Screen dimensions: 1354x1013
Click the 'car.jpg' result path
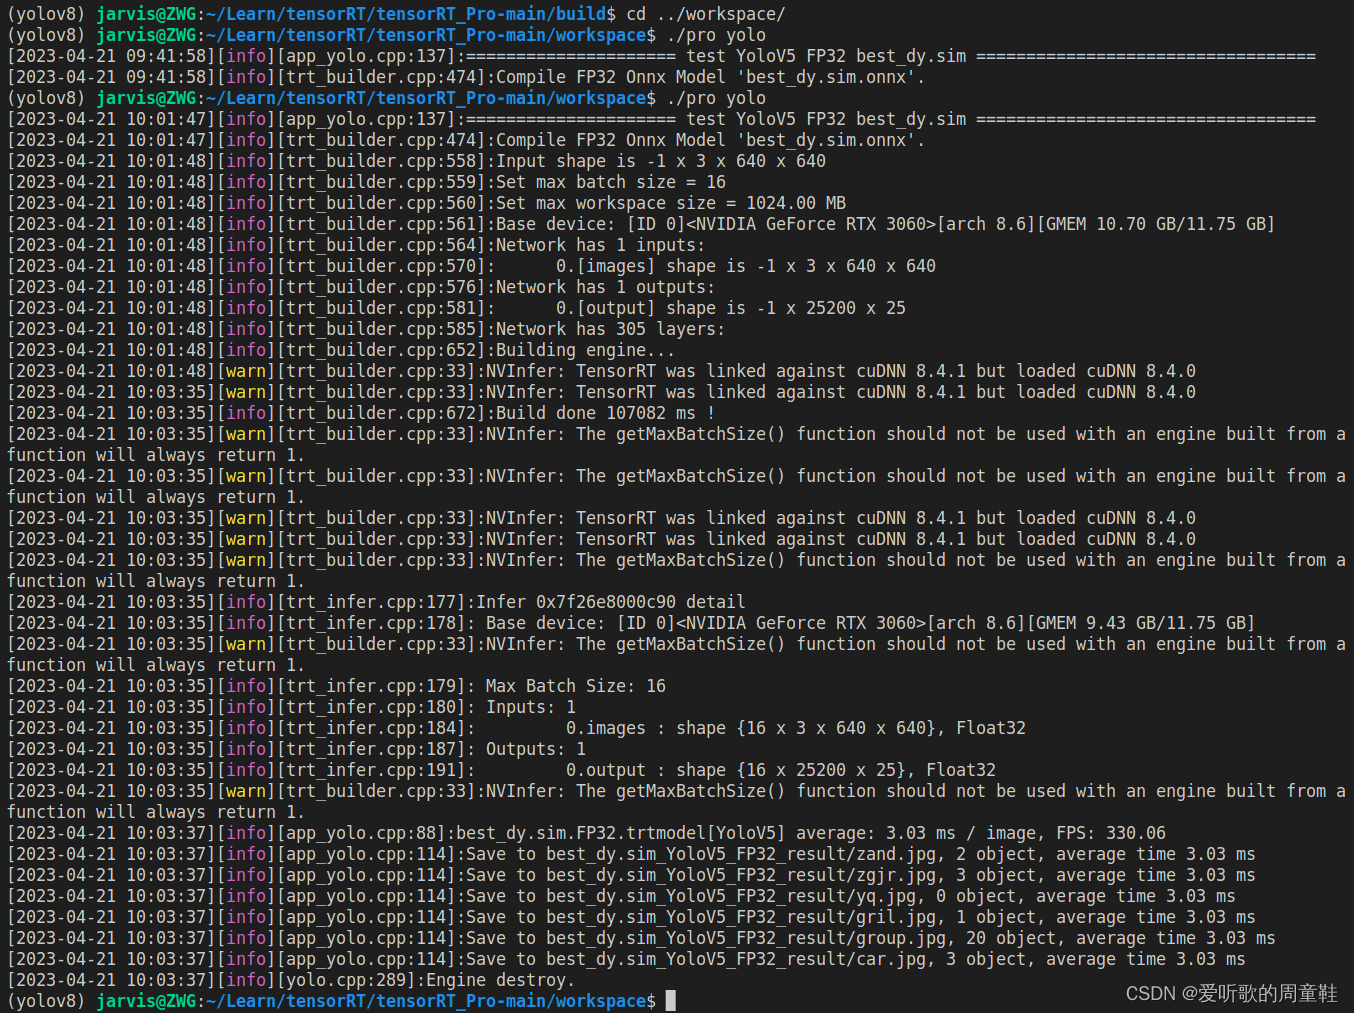pyautogui.click(x=736, y=959)
